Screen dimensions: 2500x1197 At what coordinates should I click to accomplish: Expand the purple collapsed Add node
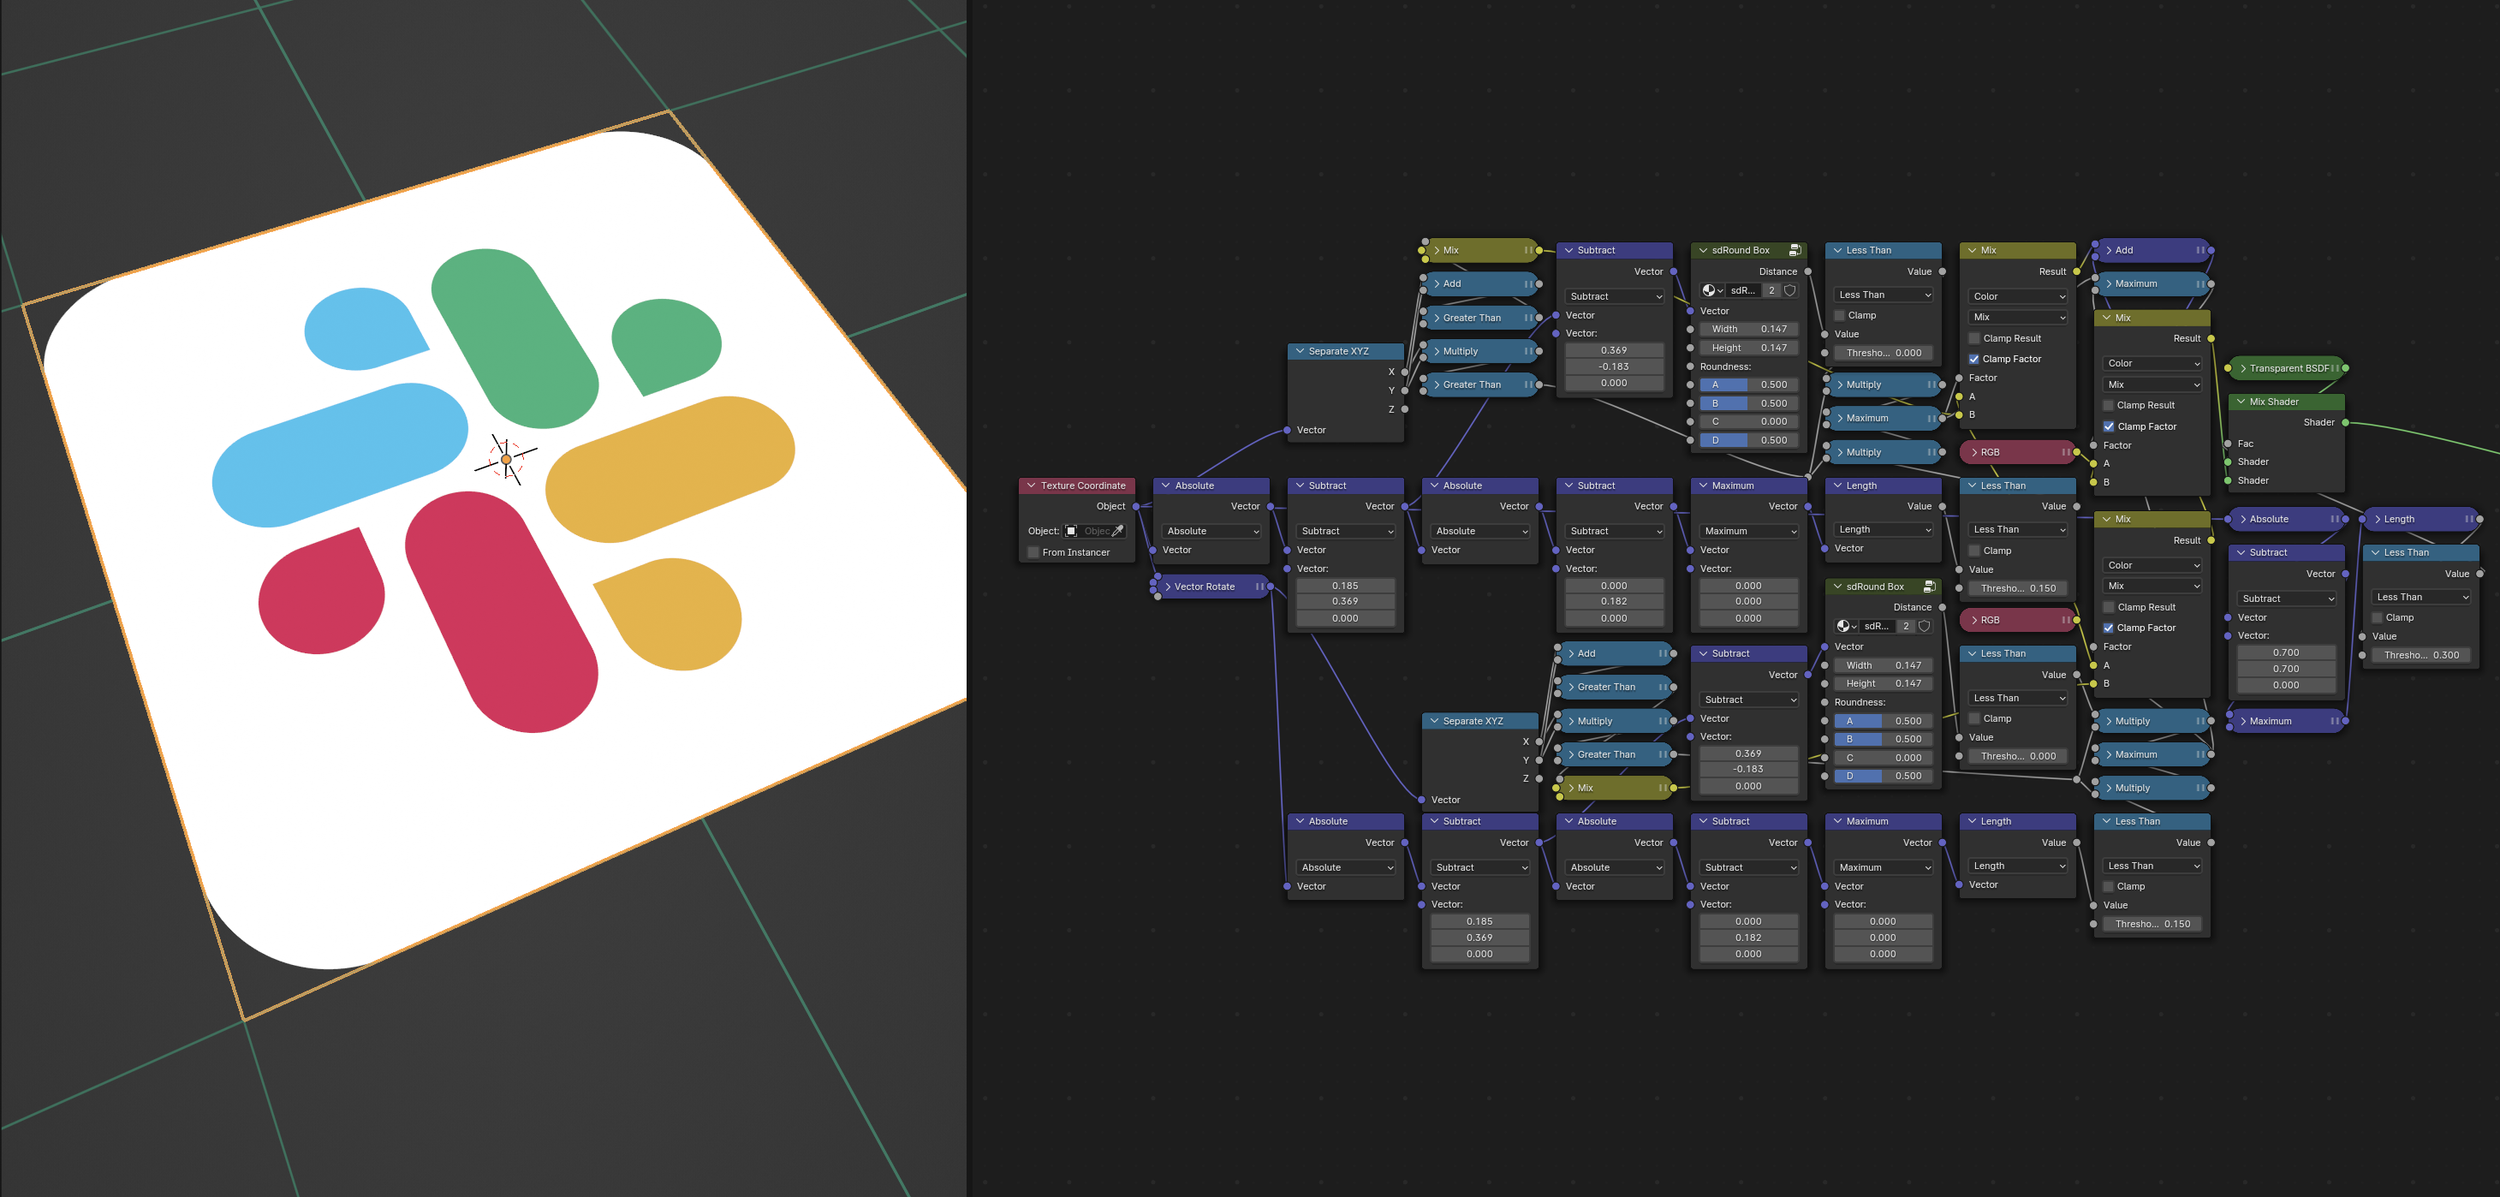coord(2109,250)
